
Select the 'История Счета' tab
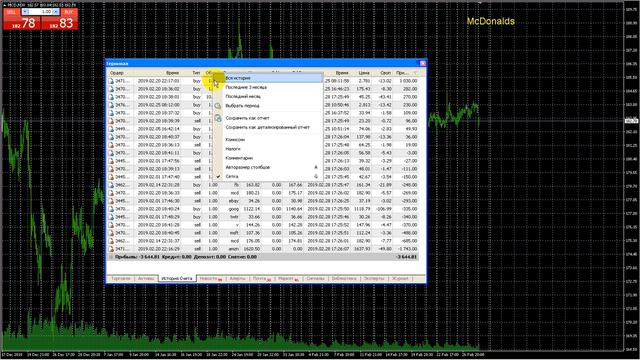pyautogui.click(x=177, y=278)
